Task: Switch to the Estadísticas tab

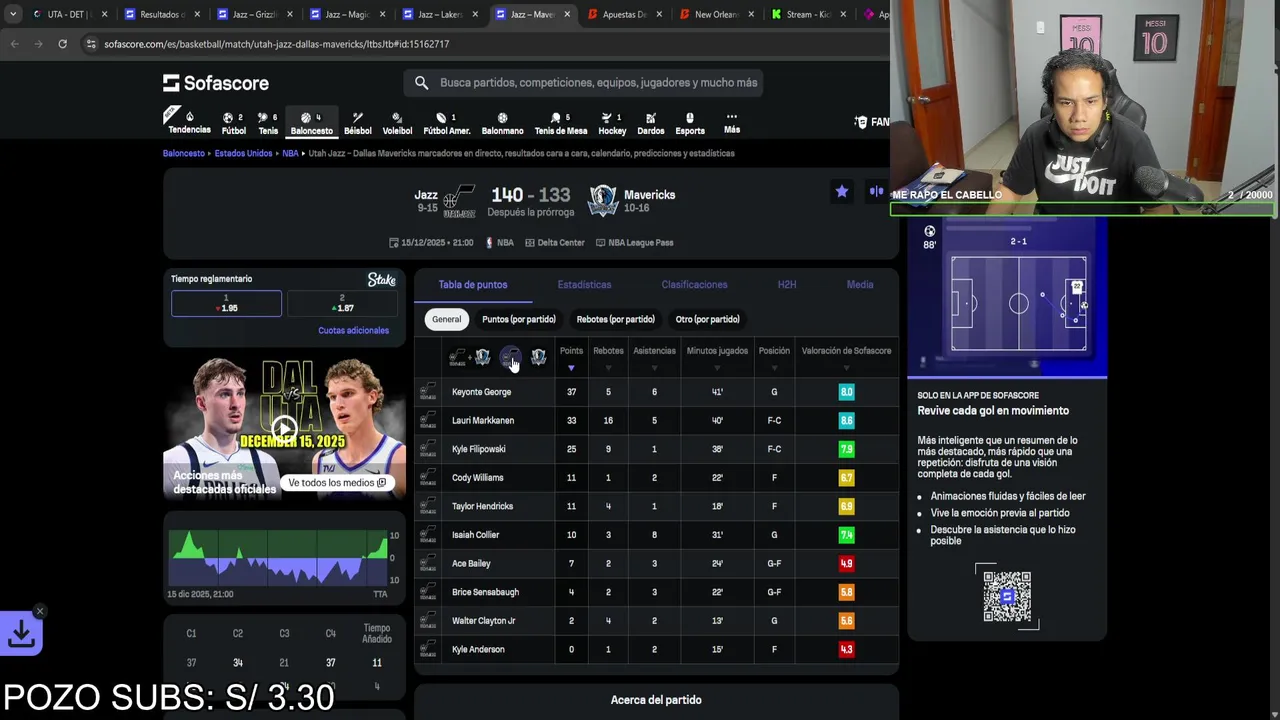Action: coord(584,285)
